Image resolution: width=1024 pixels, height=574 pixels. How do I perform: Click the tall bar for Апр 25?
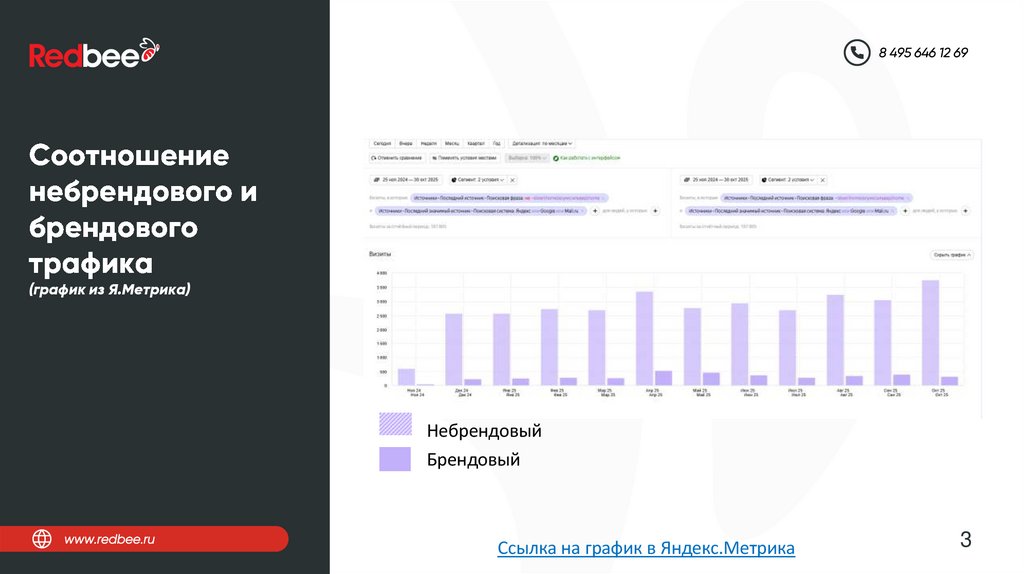(645, 338)
